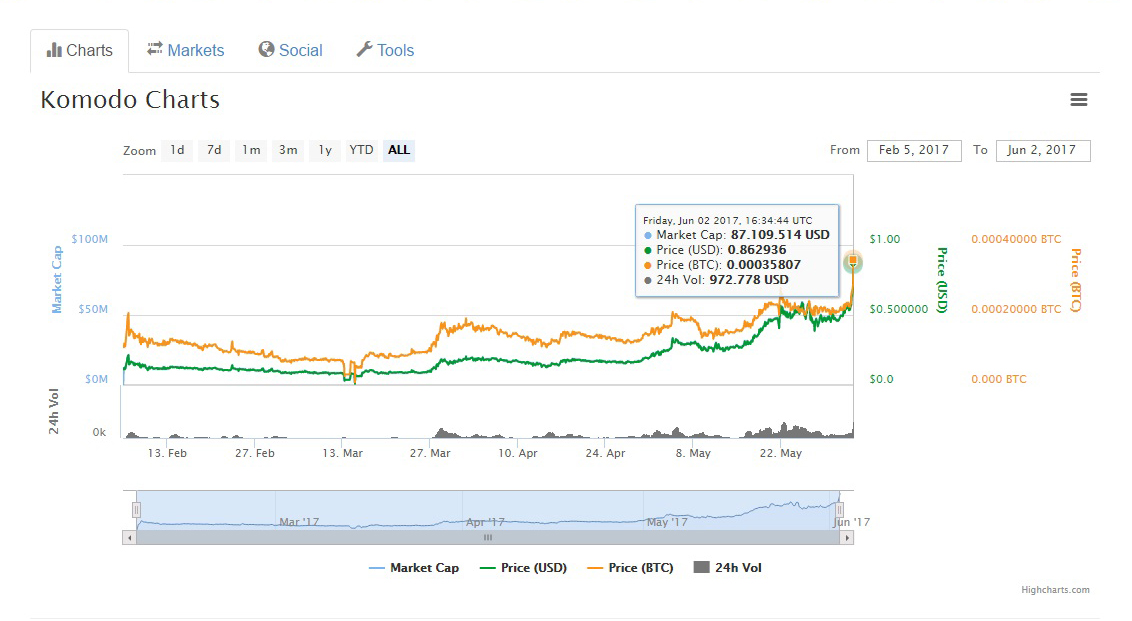Open the chart hamburger menu icon
1132x621 pixels.
pyautogui.click(x=1079, y=100)
